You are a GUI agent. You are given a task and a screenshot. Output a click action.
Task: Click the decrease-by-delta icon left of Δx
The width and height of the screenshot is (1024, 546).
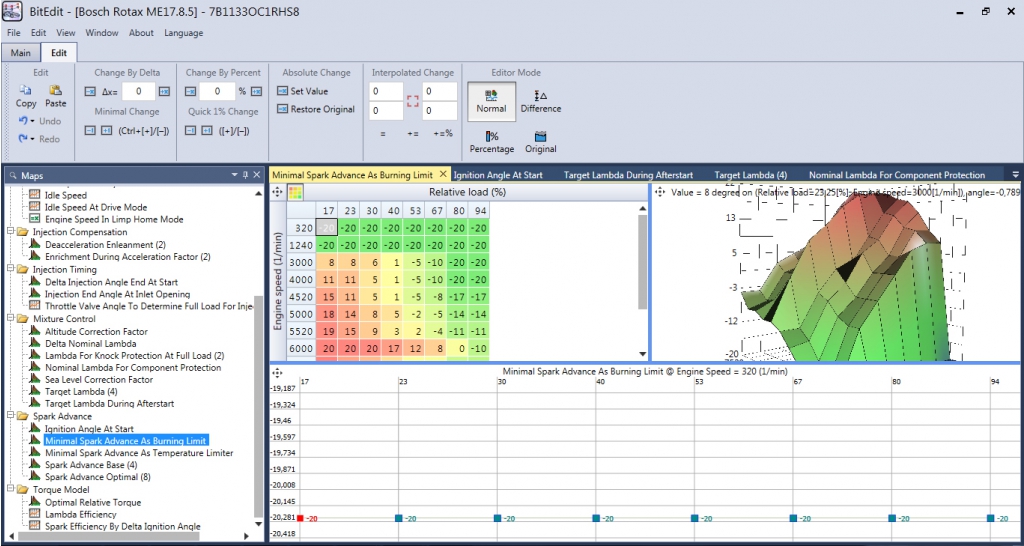click(90, 91)
